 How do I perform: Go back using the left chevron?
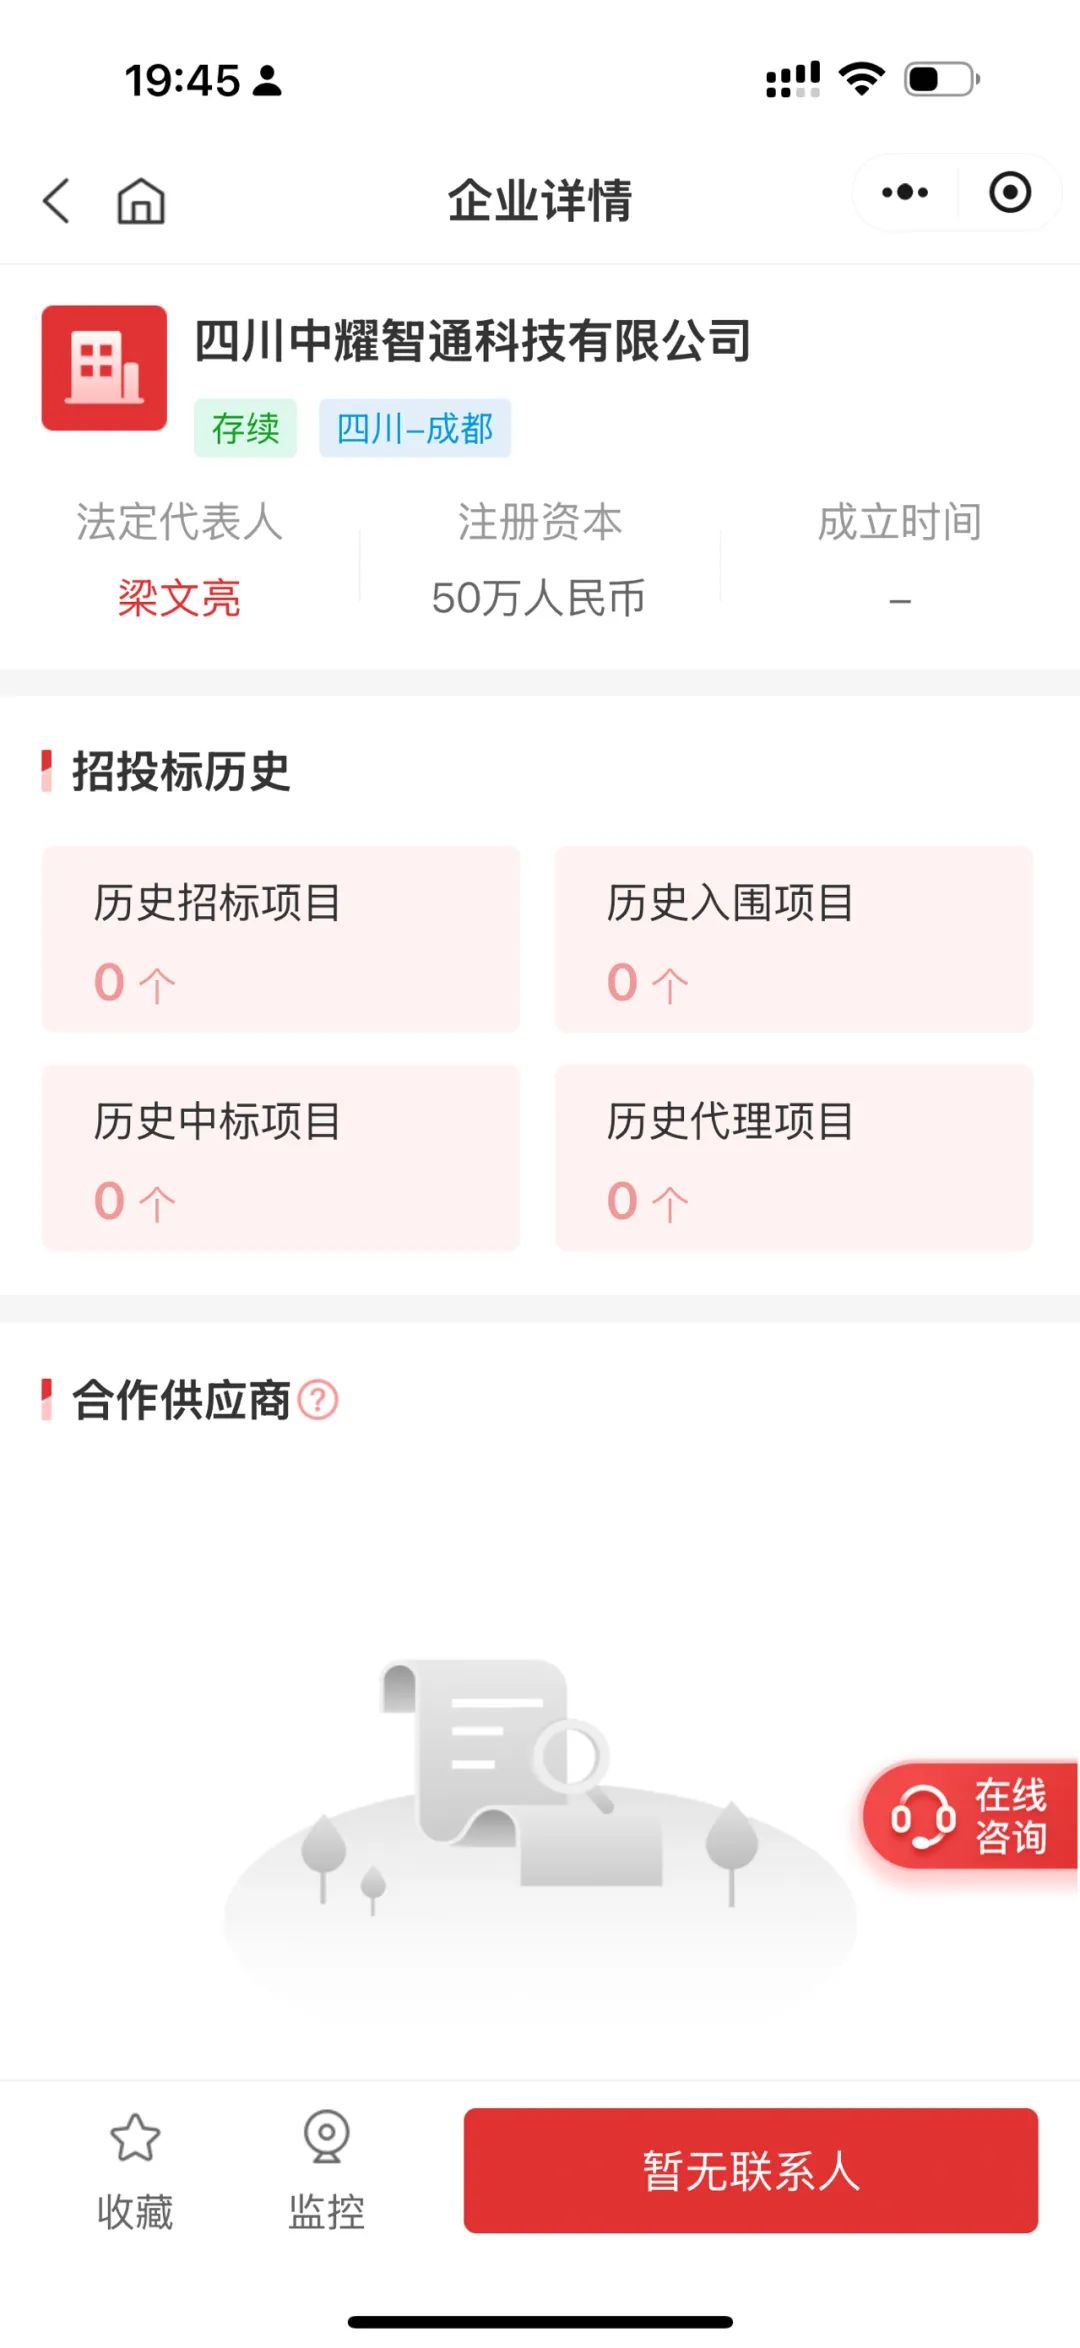57,200
